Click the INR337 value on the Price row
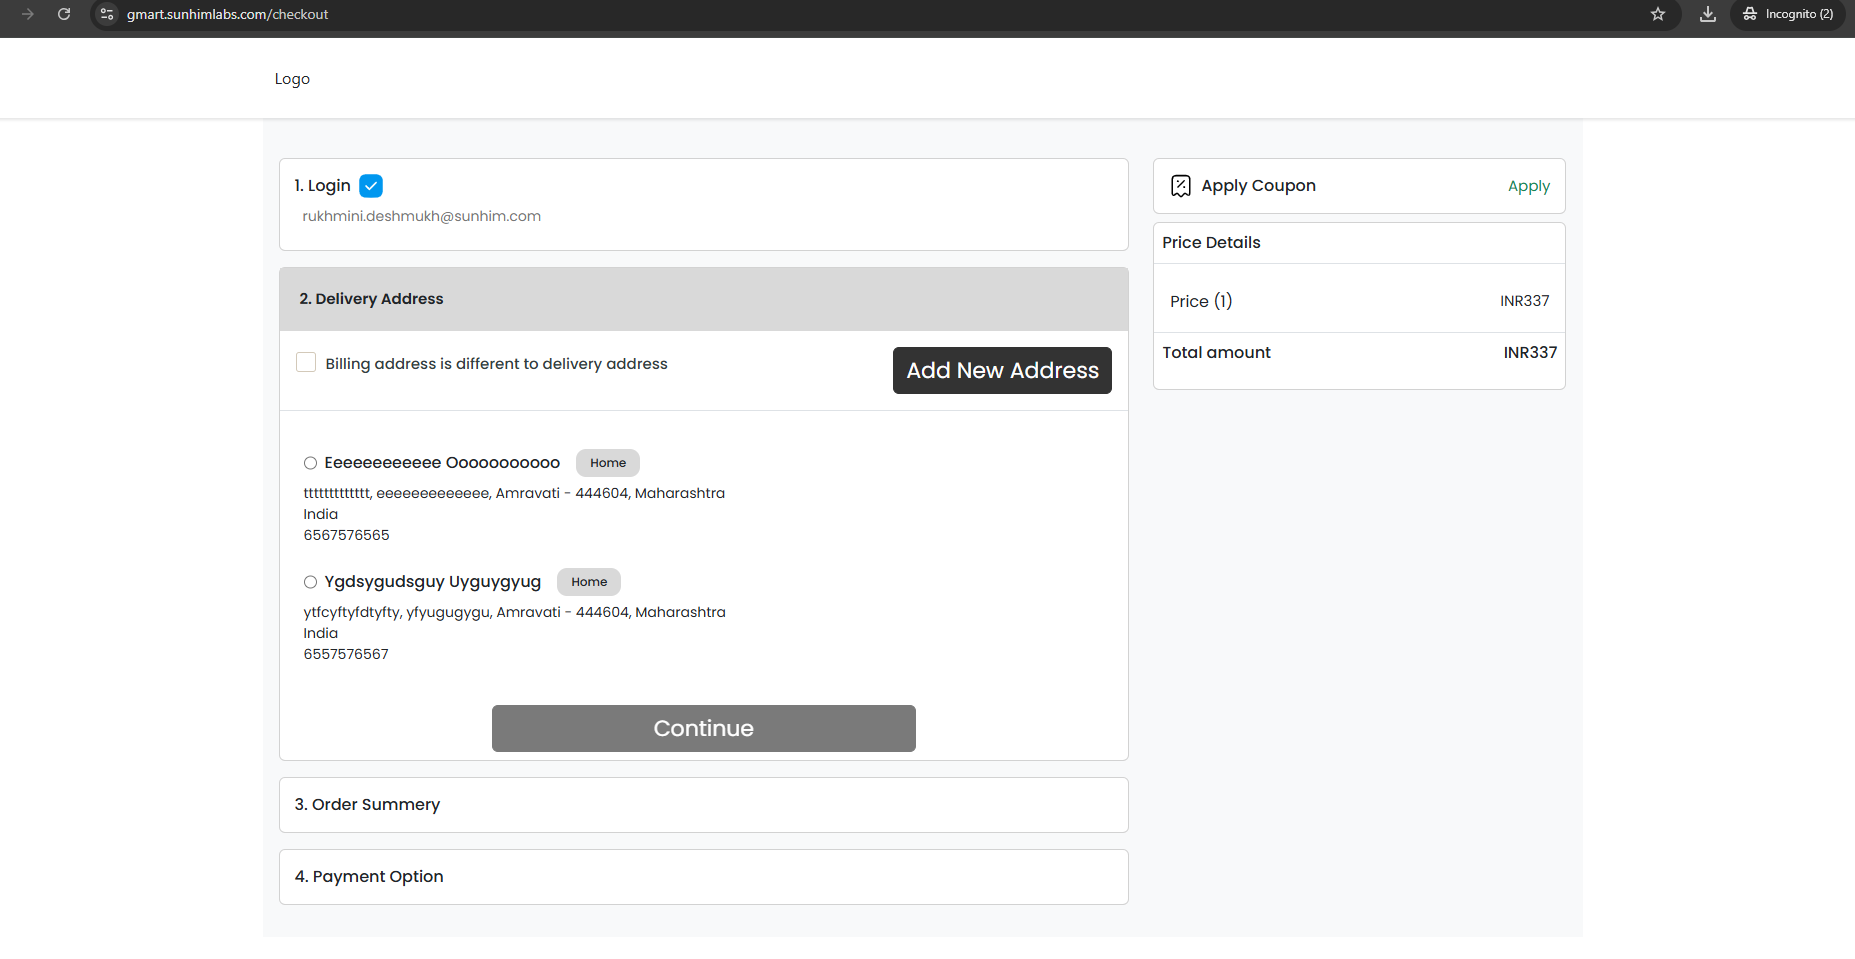Screen dimensions: 1855x959 [x=1524, y=301]
